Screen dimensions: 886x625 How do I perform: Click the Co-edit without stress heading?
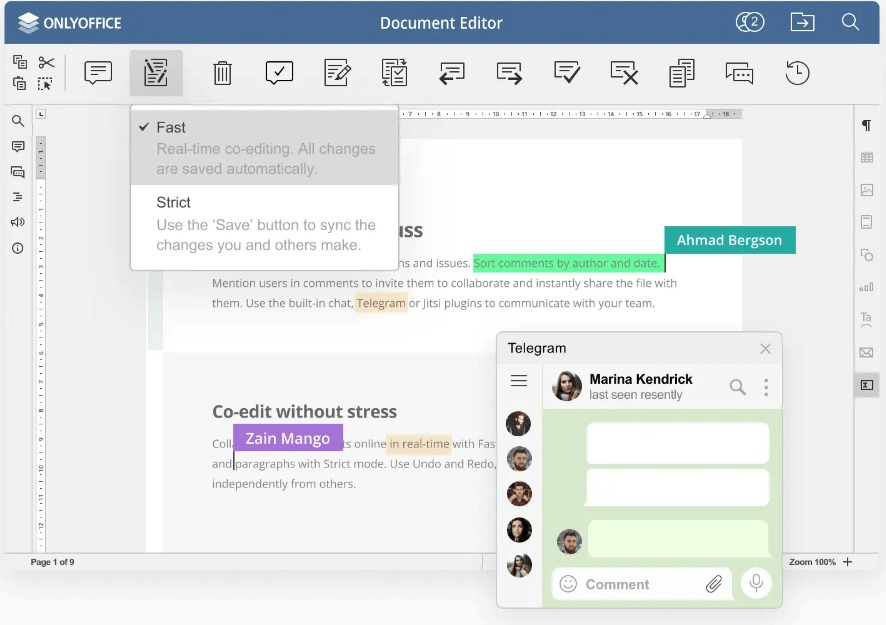305,411
